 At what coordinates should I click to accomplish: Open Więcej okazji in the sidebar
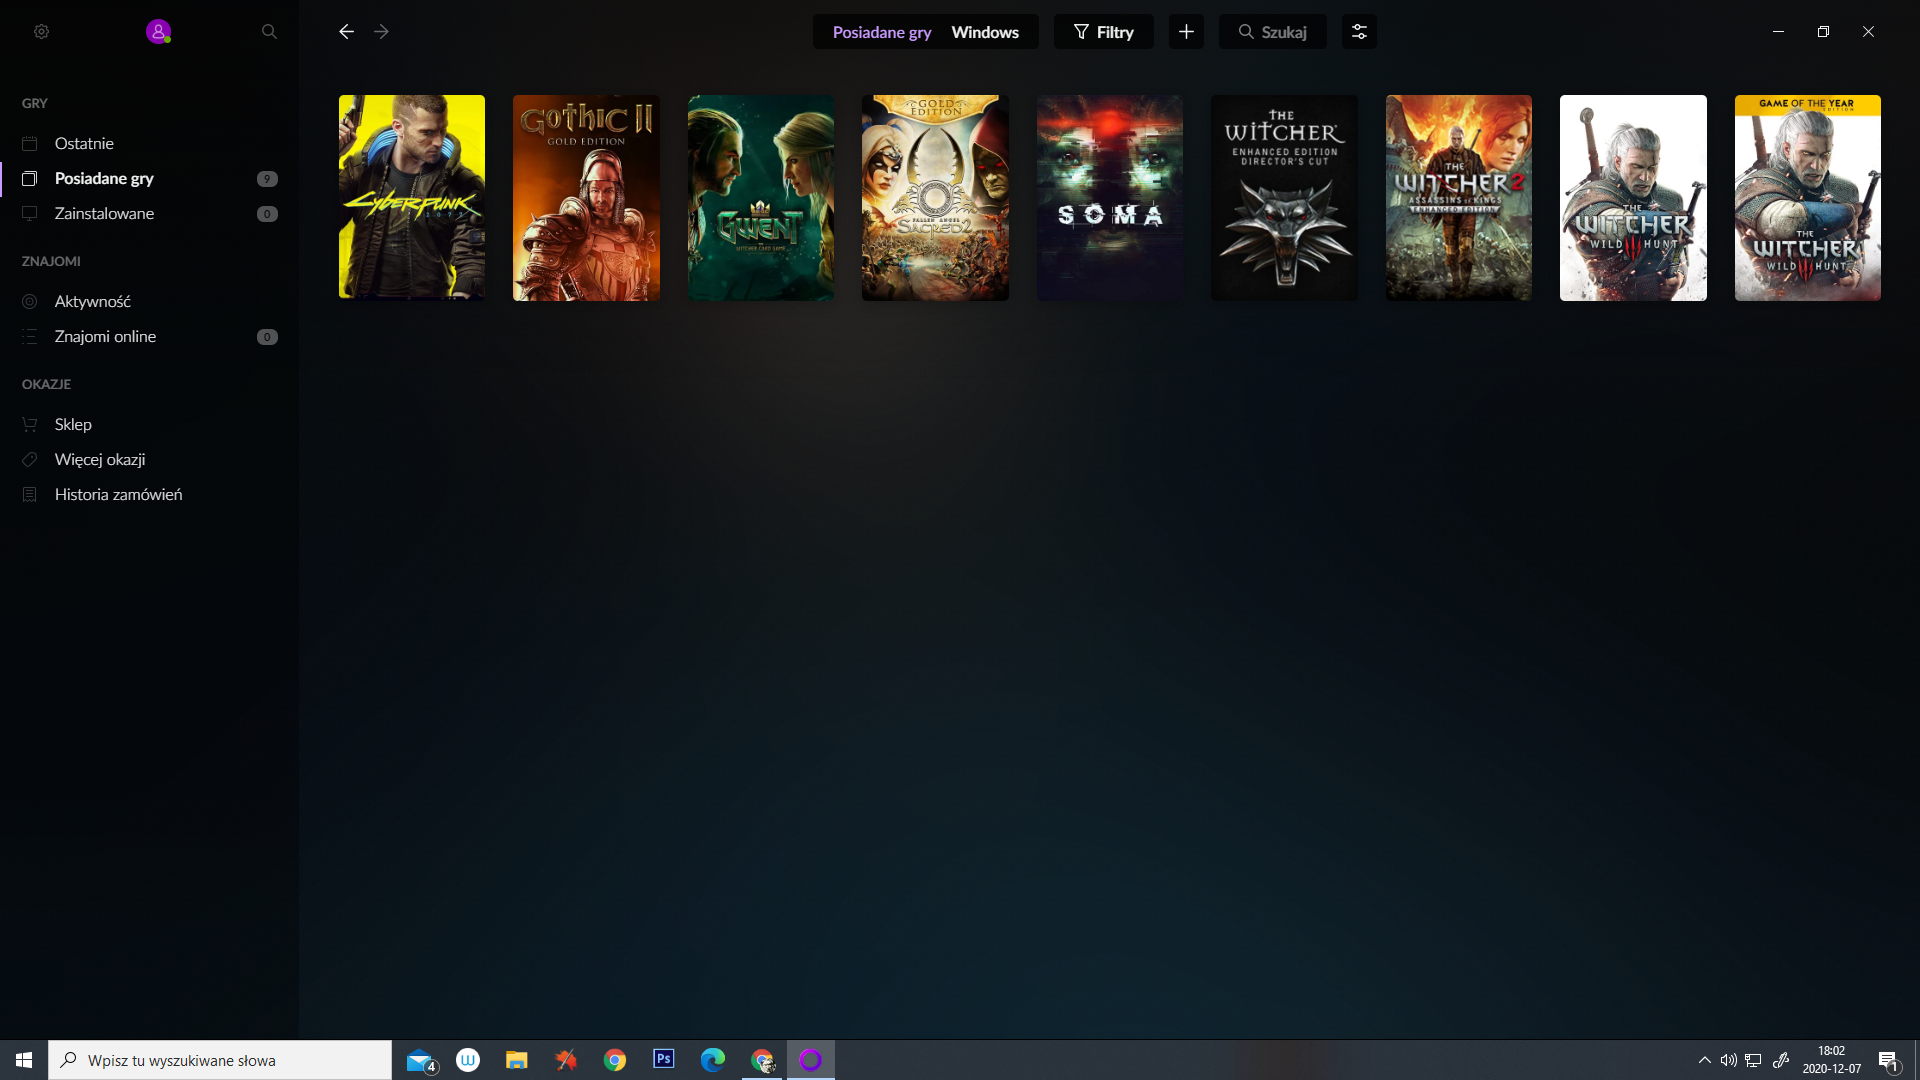click(x=150, y=459)
